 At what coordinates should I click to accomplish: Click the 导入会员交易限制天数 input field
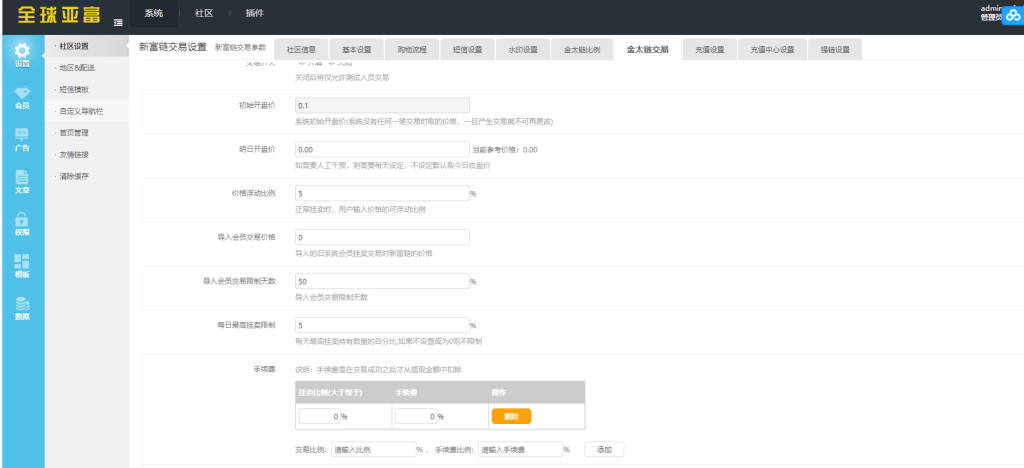click(x=382, y=281)
